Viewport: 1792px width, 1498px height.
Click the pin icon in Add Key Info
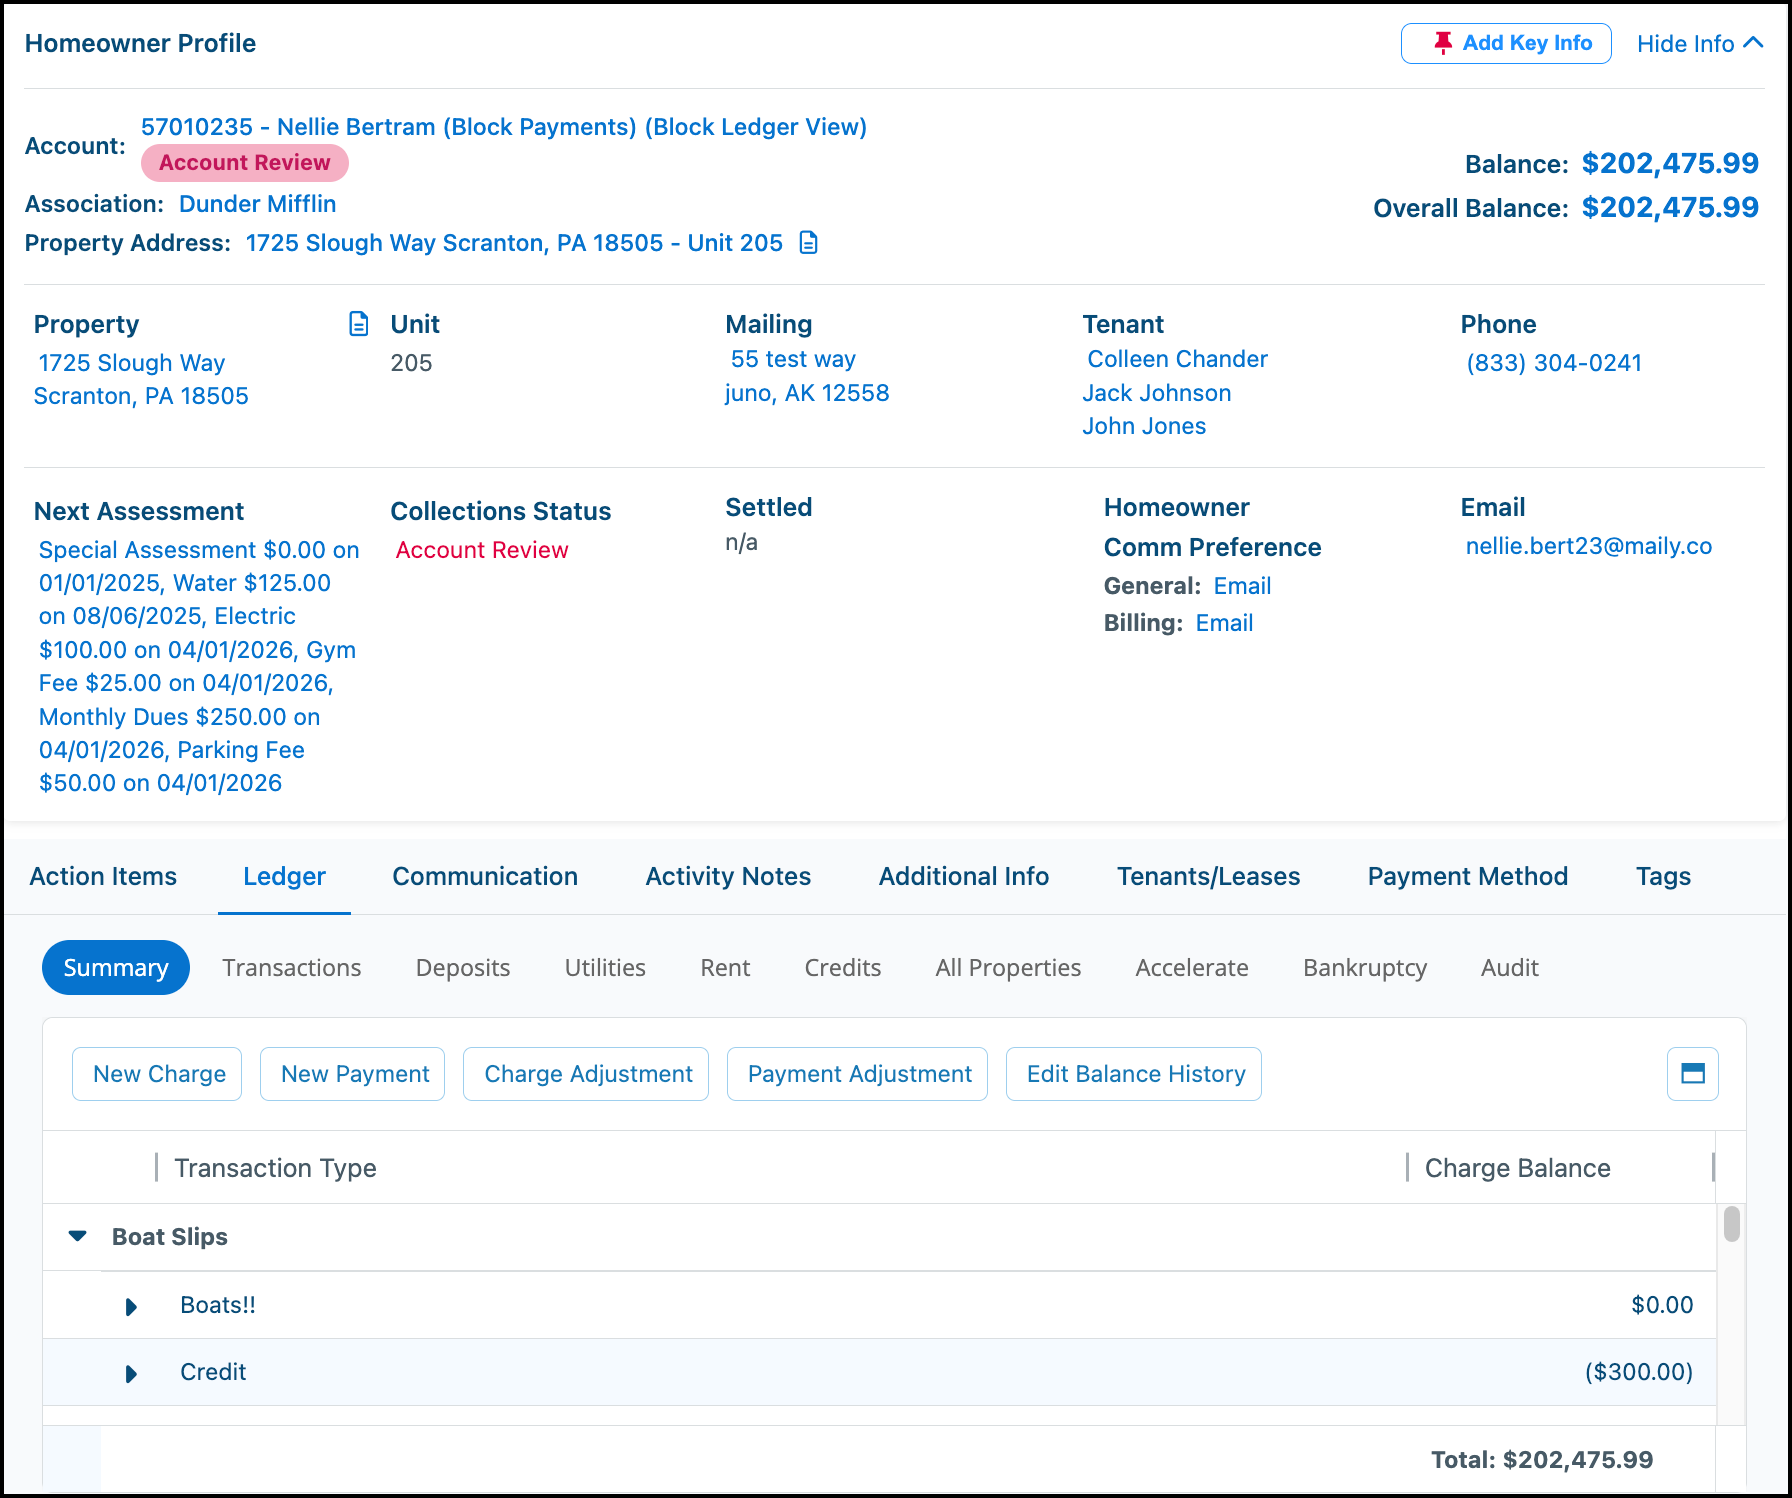[1442, 43]
